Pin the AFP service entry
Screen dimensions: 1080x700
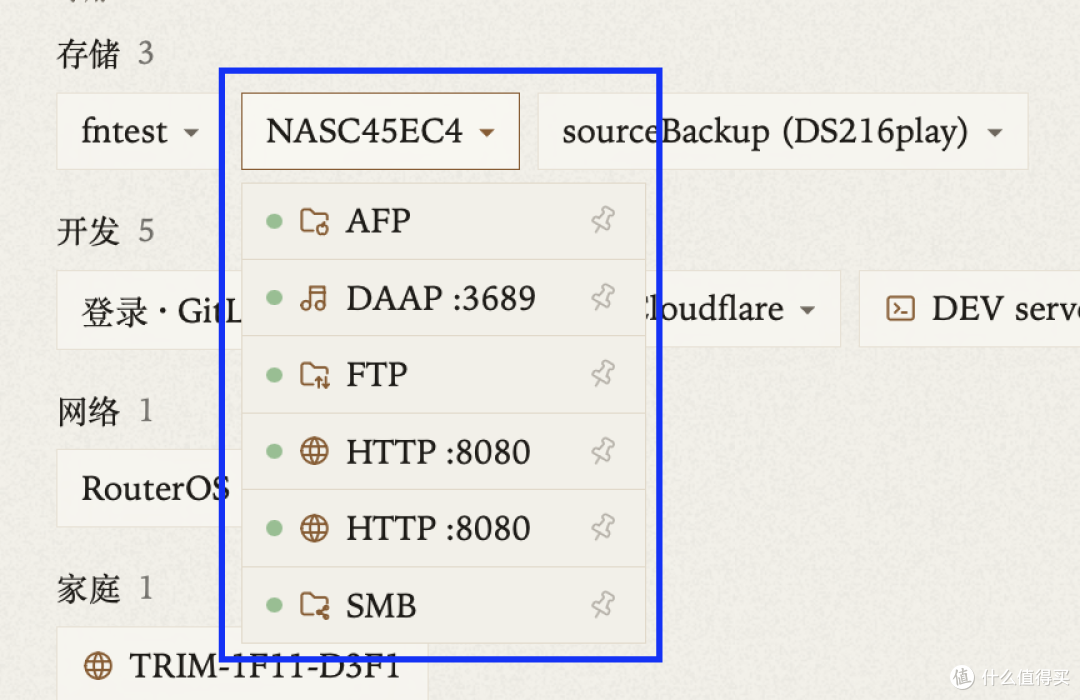point(603,220)
